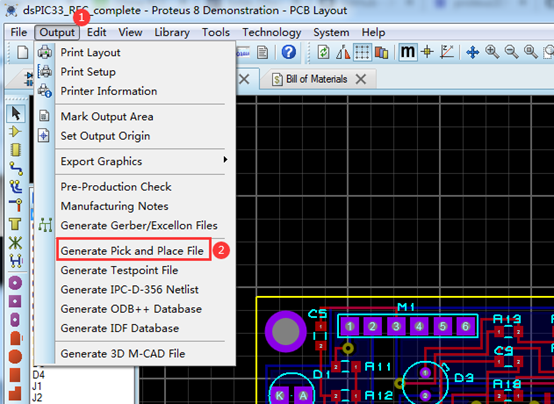Choose Print Setup menu entry
The height and width of the screenshot is (404, 554).
[135, 72]
